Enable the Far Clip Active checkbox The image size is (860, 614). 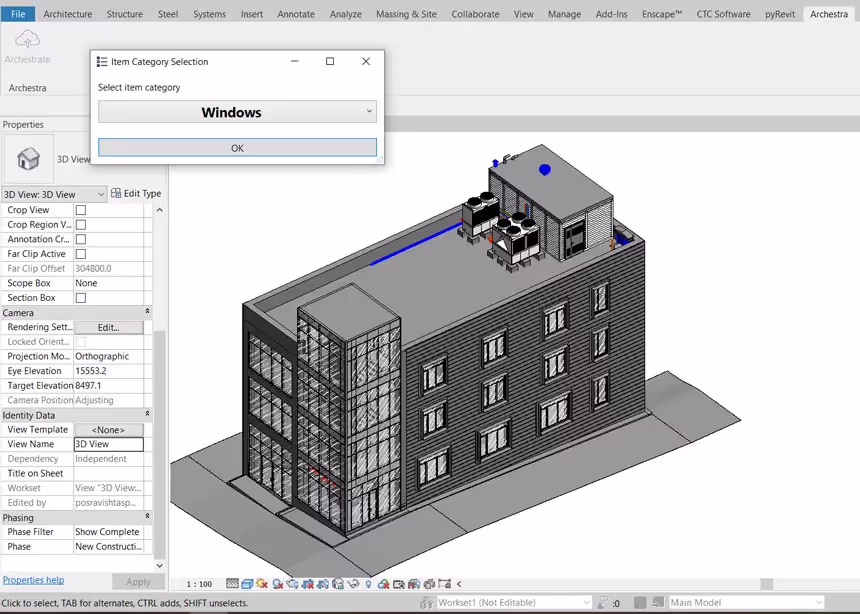[81, 254]
